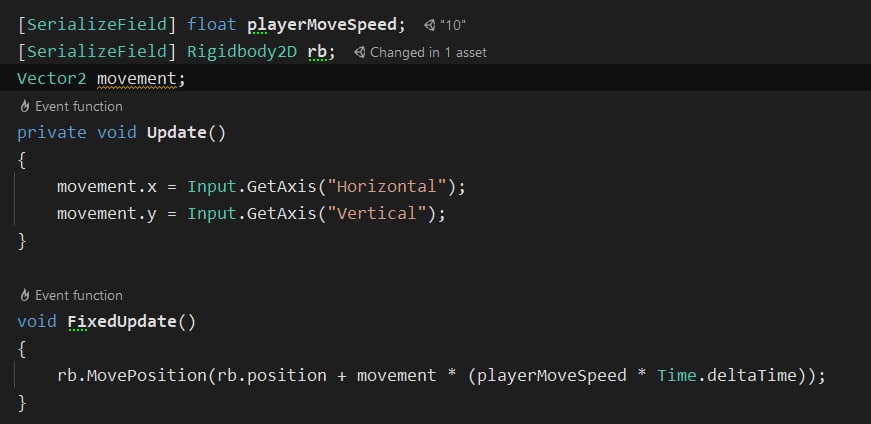Click rb.position inside MovePosition arguments

click(272, 376)
